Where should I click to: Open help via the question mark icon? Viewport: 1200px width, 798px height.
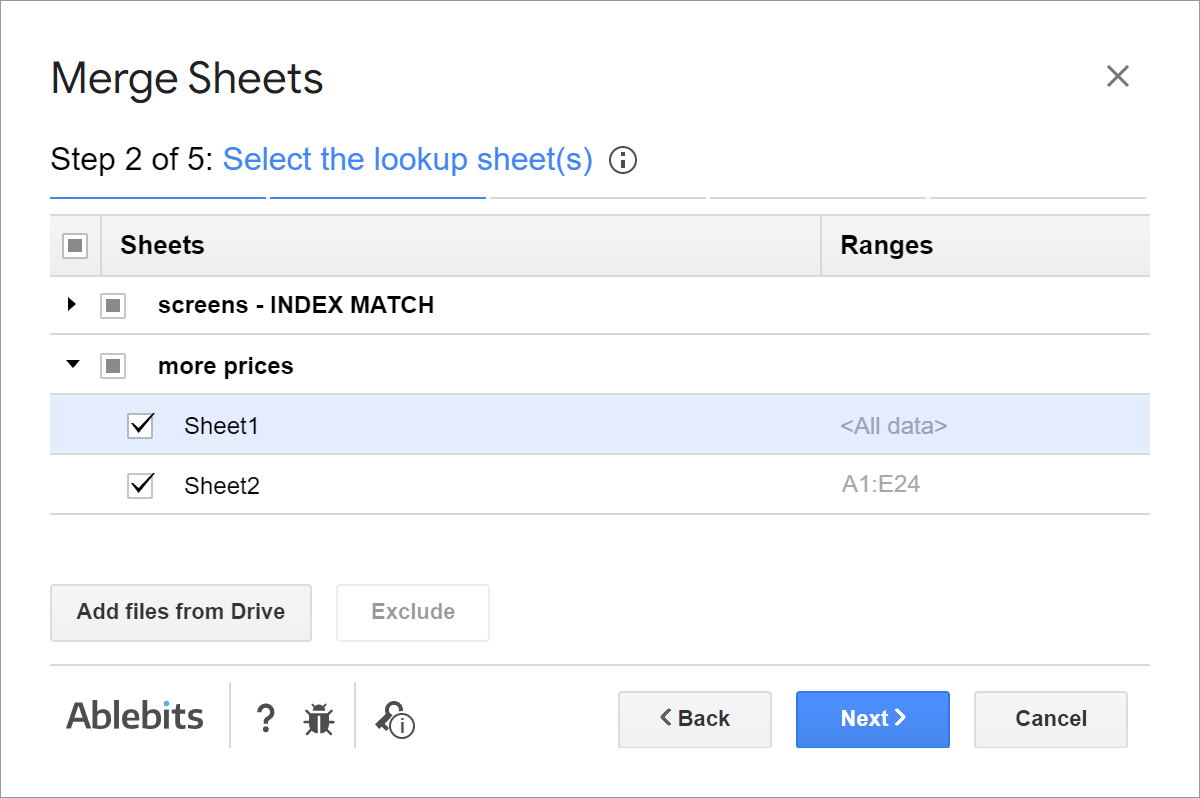pos(265,718)
